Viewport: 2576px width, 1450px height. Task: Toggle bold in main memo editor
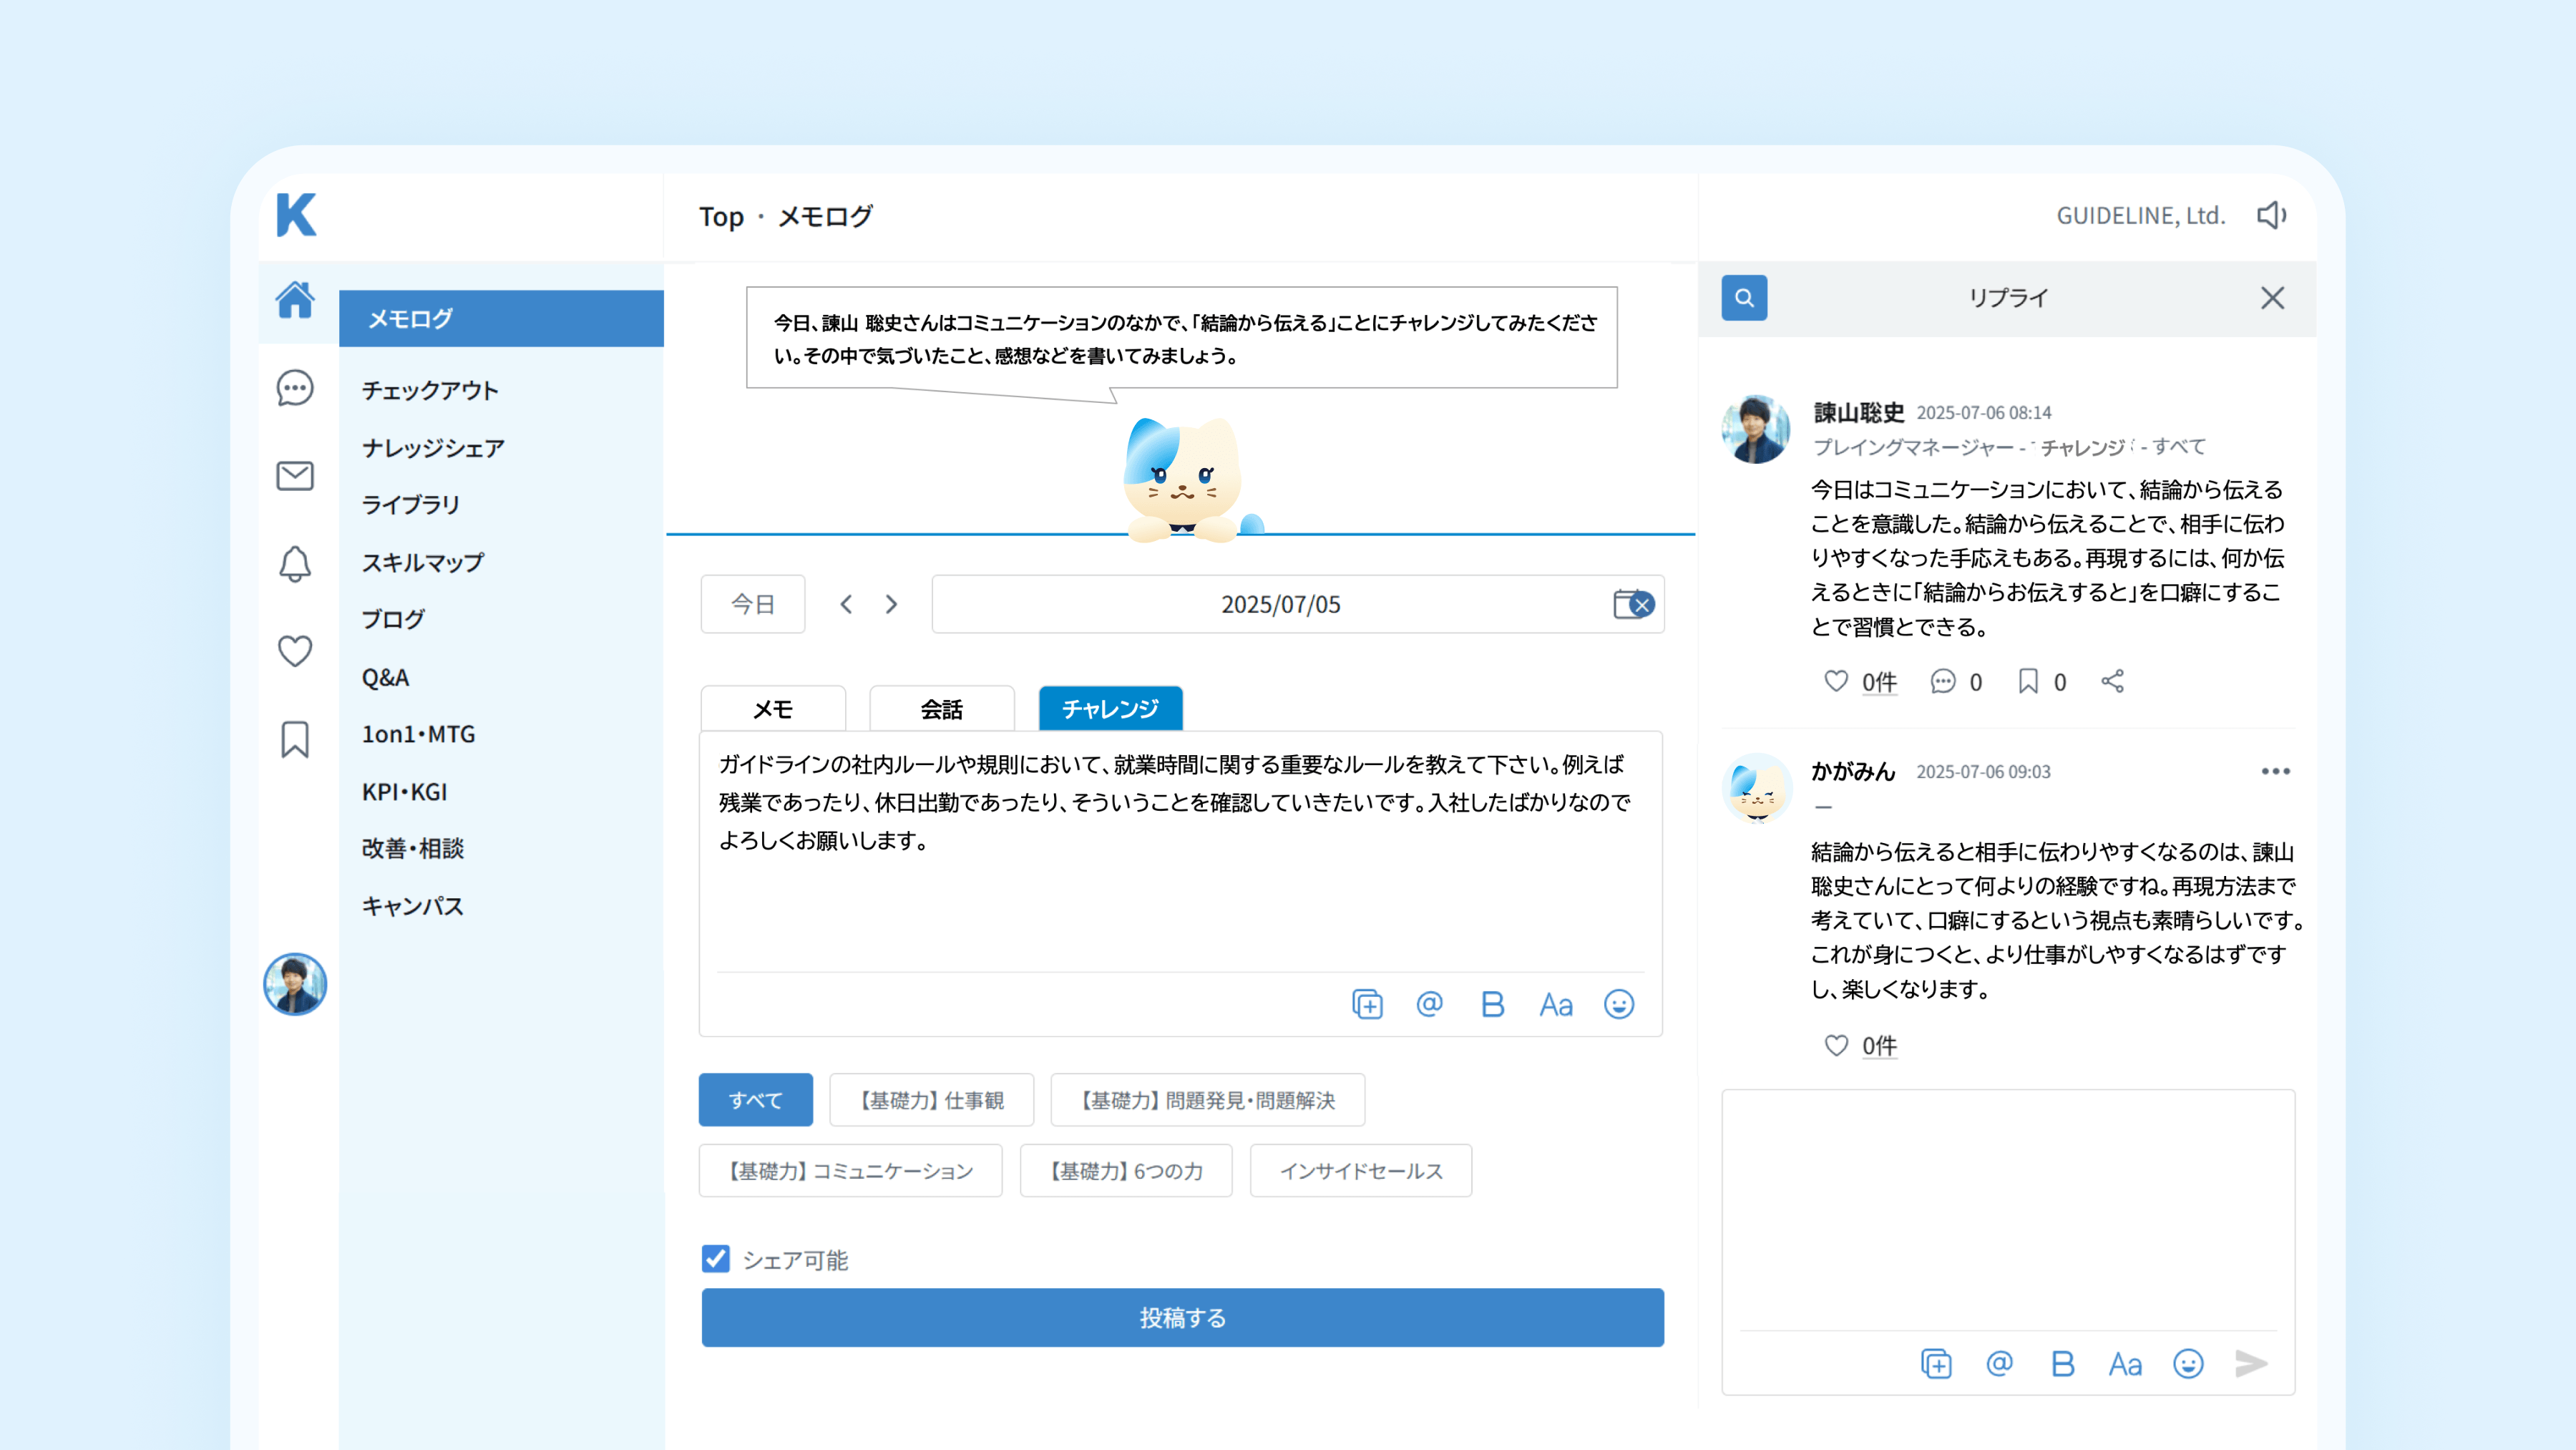click(x=1493, y=1004)
